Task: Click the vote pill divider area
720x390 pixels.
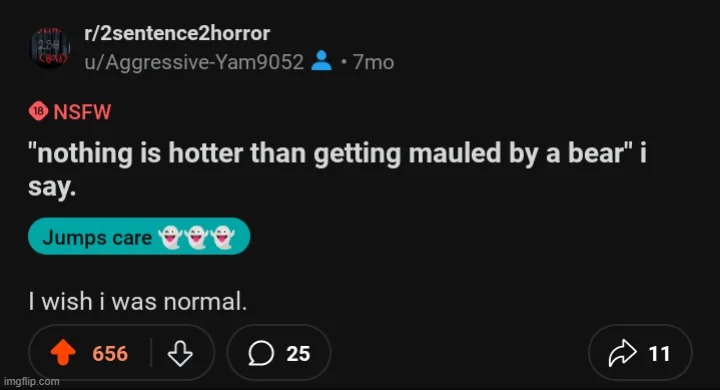Action: (151, 353)
